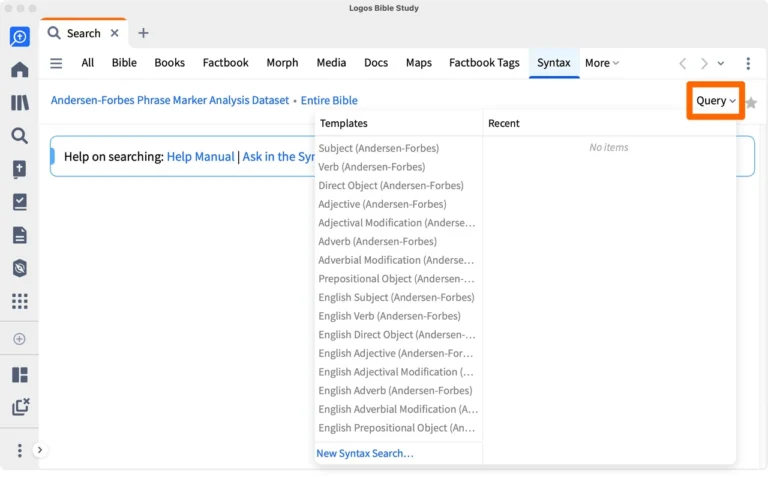The image size is (768, 478).
Task: Open the Query dropdown
Action: click(716, 100)
